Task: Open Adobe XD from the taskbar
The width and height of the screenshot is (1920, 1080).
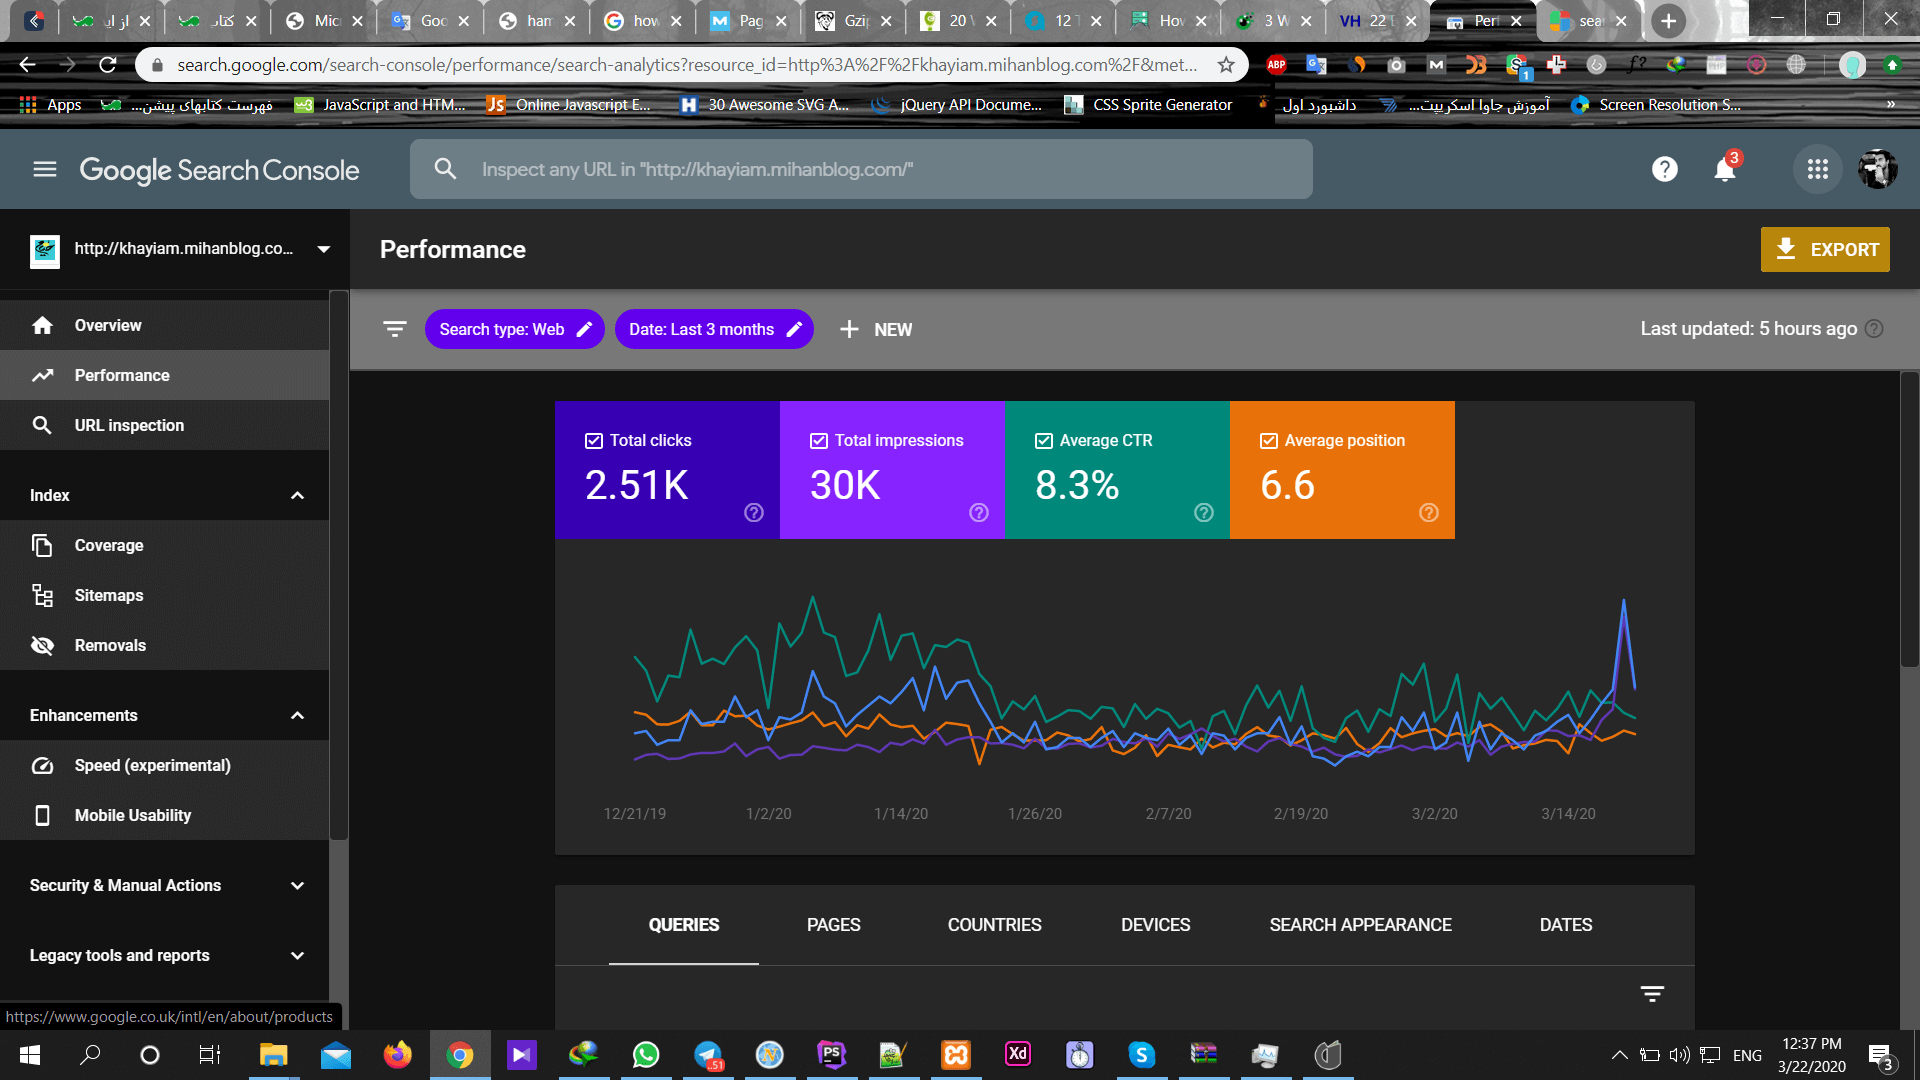Action: point(1017,1055)
